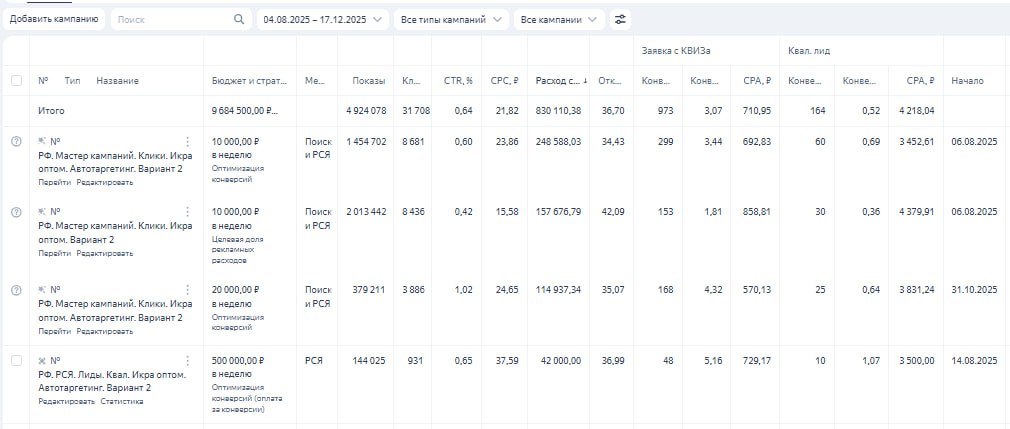
Task: Sort by the "Расход" column header
Action: pos(558,81)
